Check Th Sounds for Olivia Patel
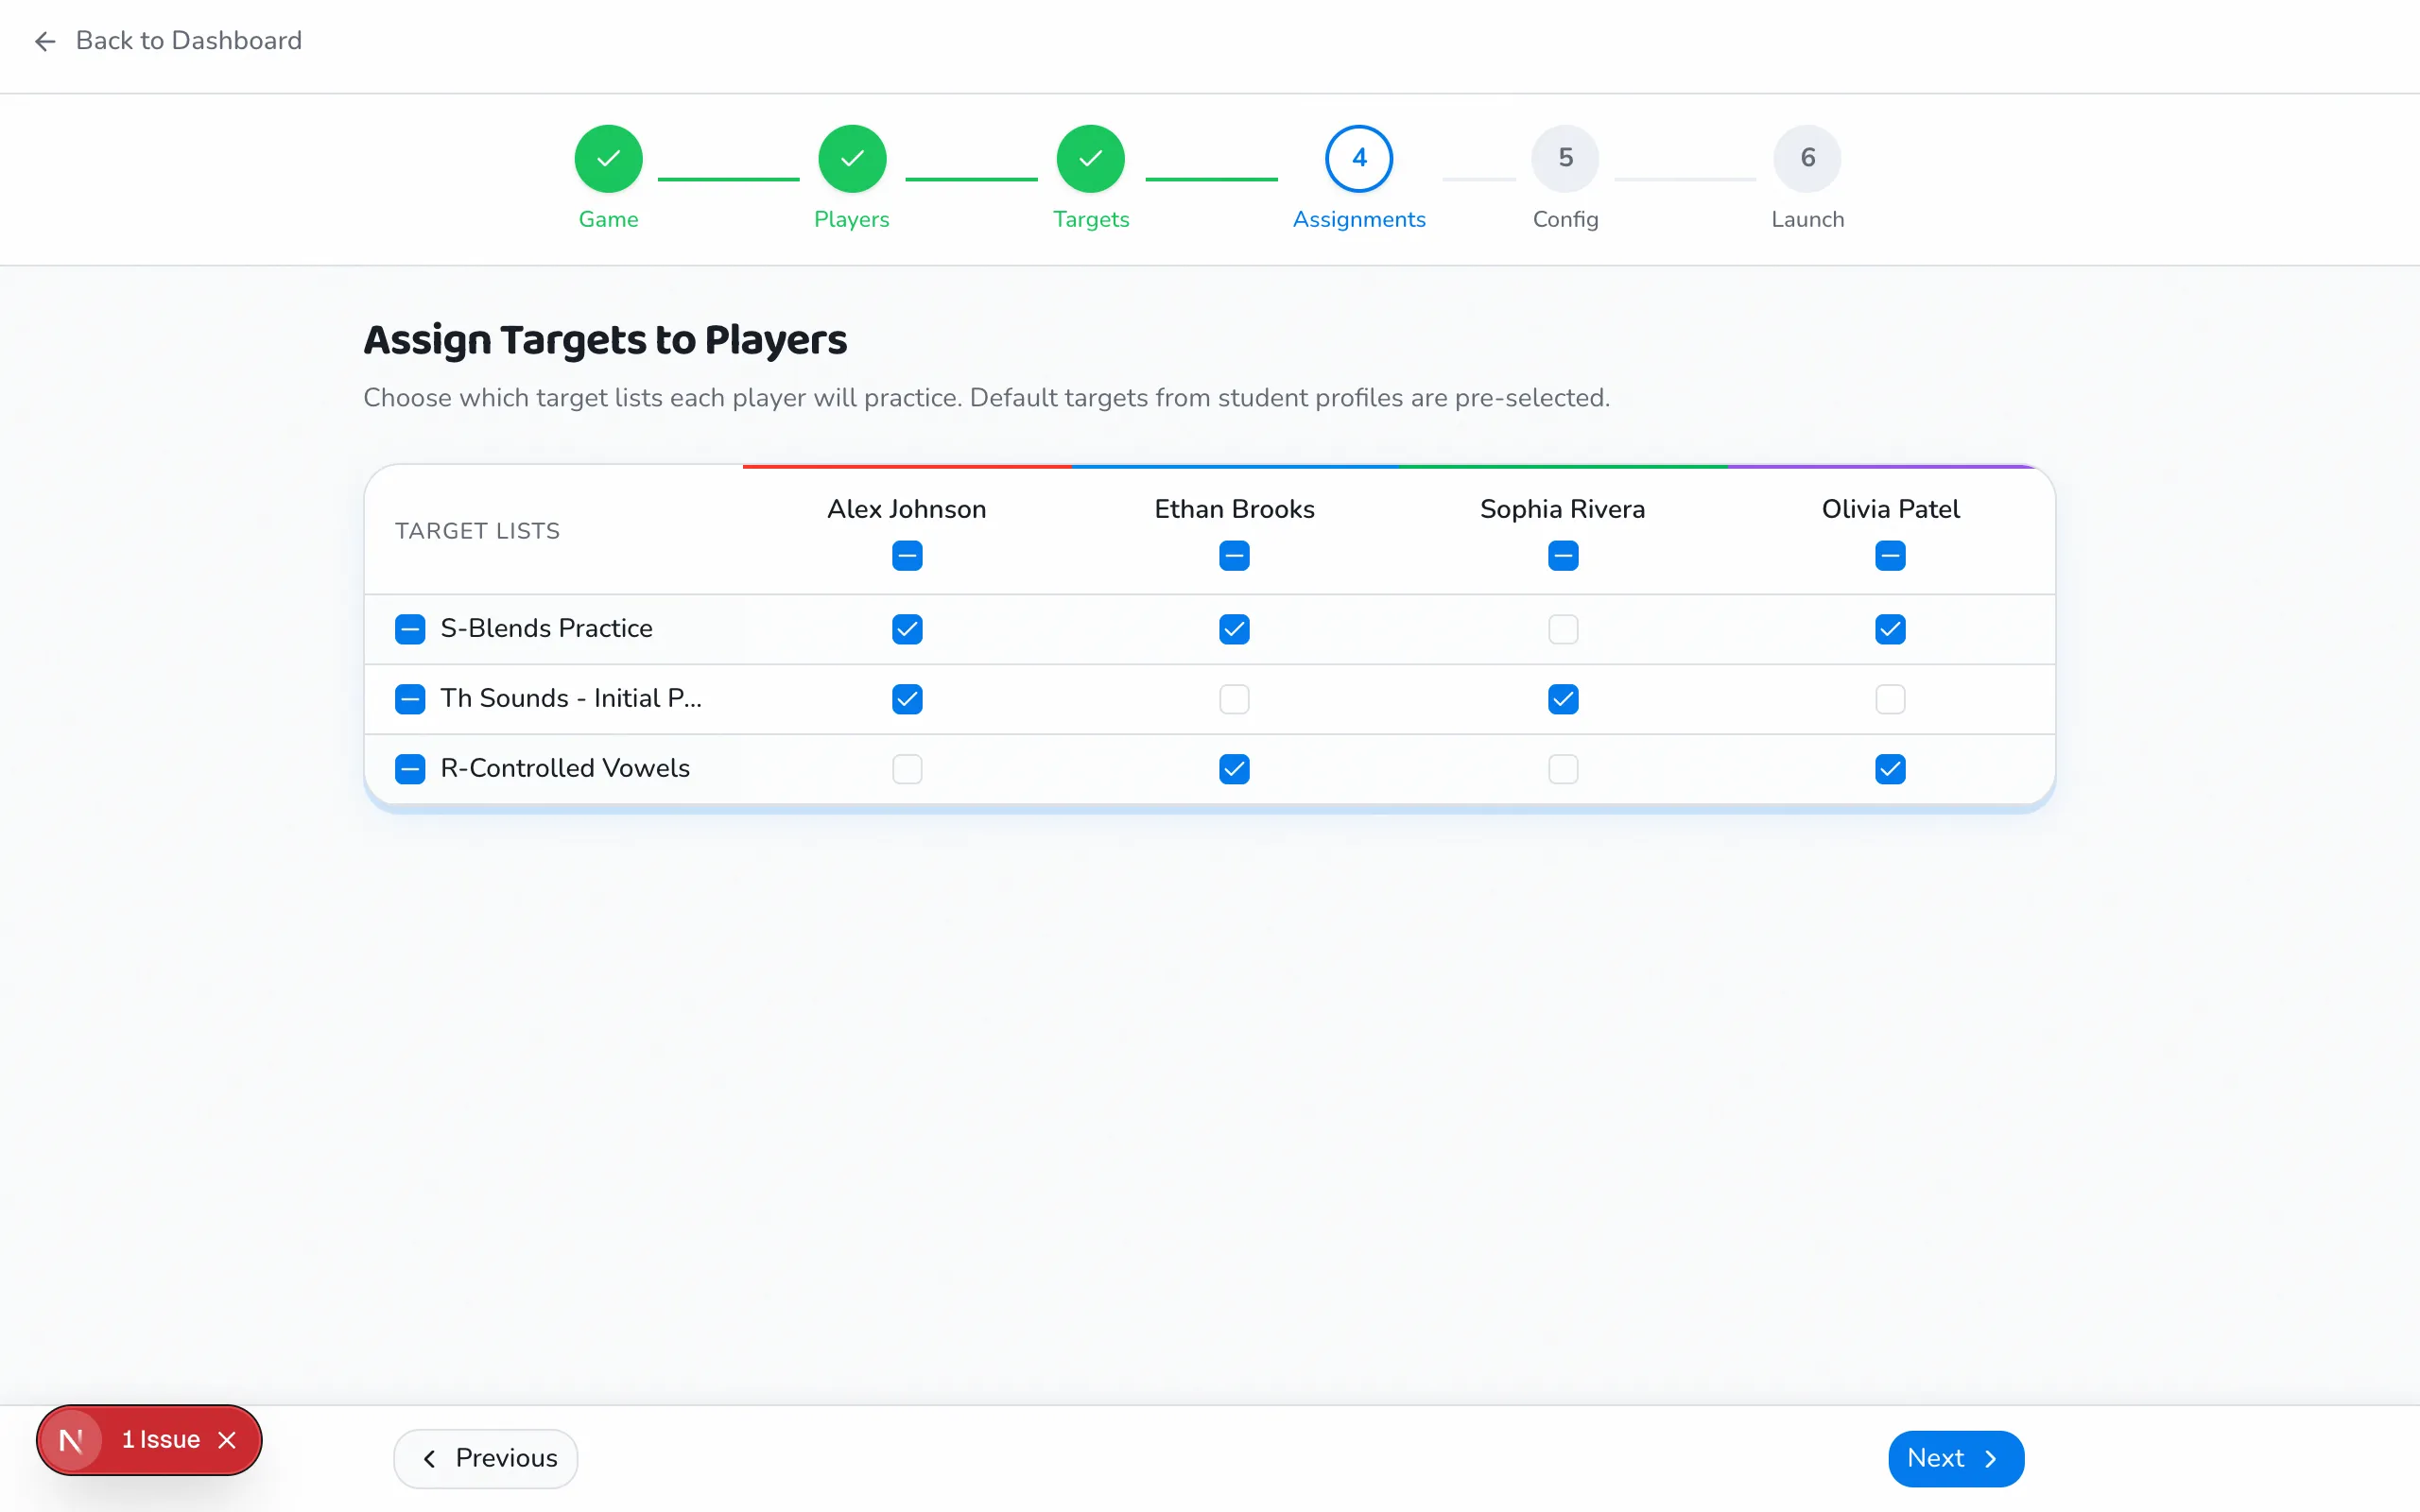 [x=1890, y=699]
